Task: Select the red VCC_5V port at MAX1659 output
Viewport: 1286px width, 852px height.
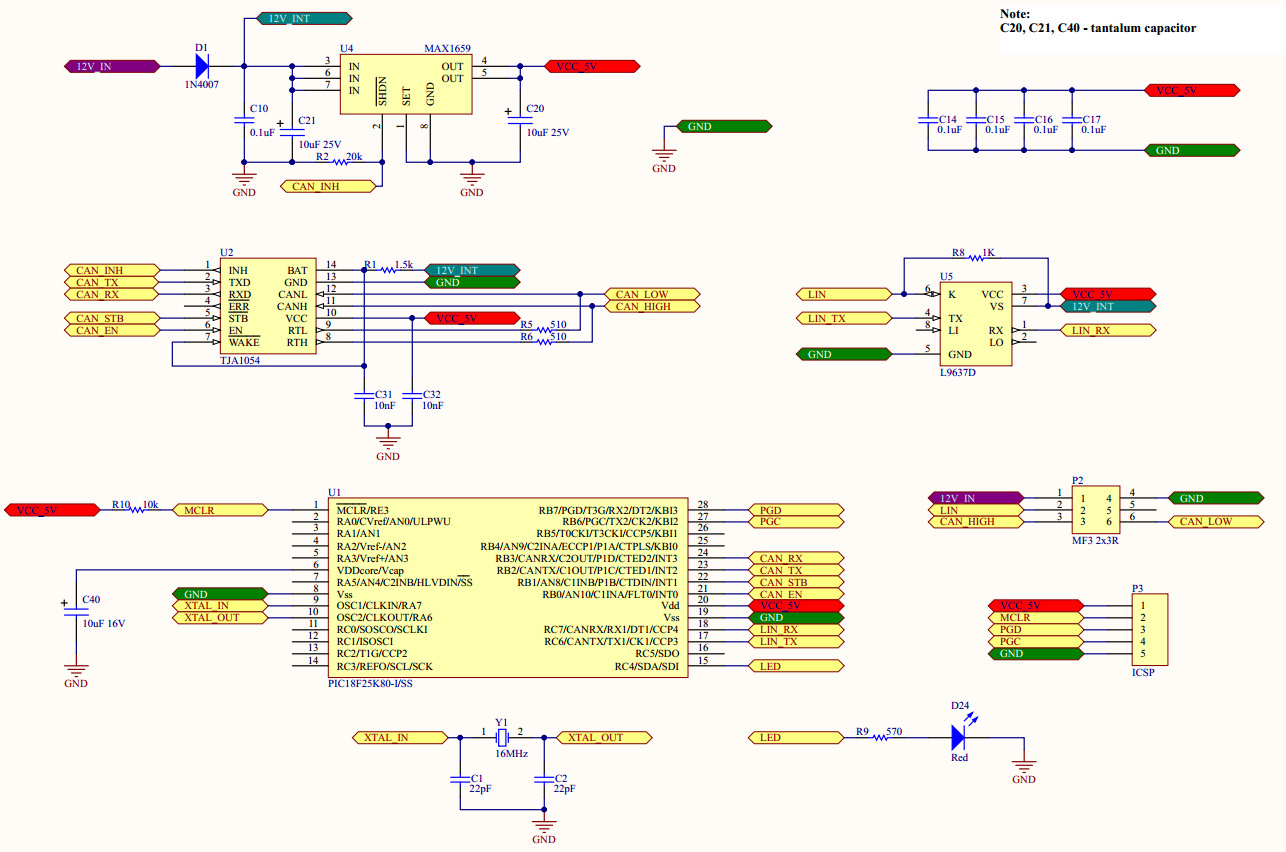Action: (592, 66)
